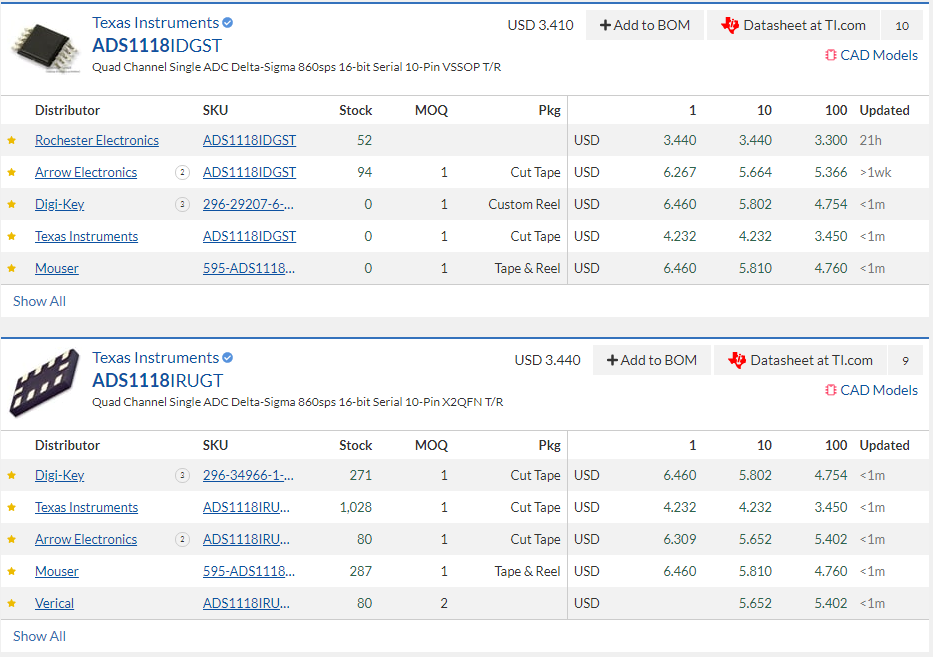Open CAD Models for ADS1118IDGST
This screenshot has width=933, height=657.
click(x=871, y=55)
